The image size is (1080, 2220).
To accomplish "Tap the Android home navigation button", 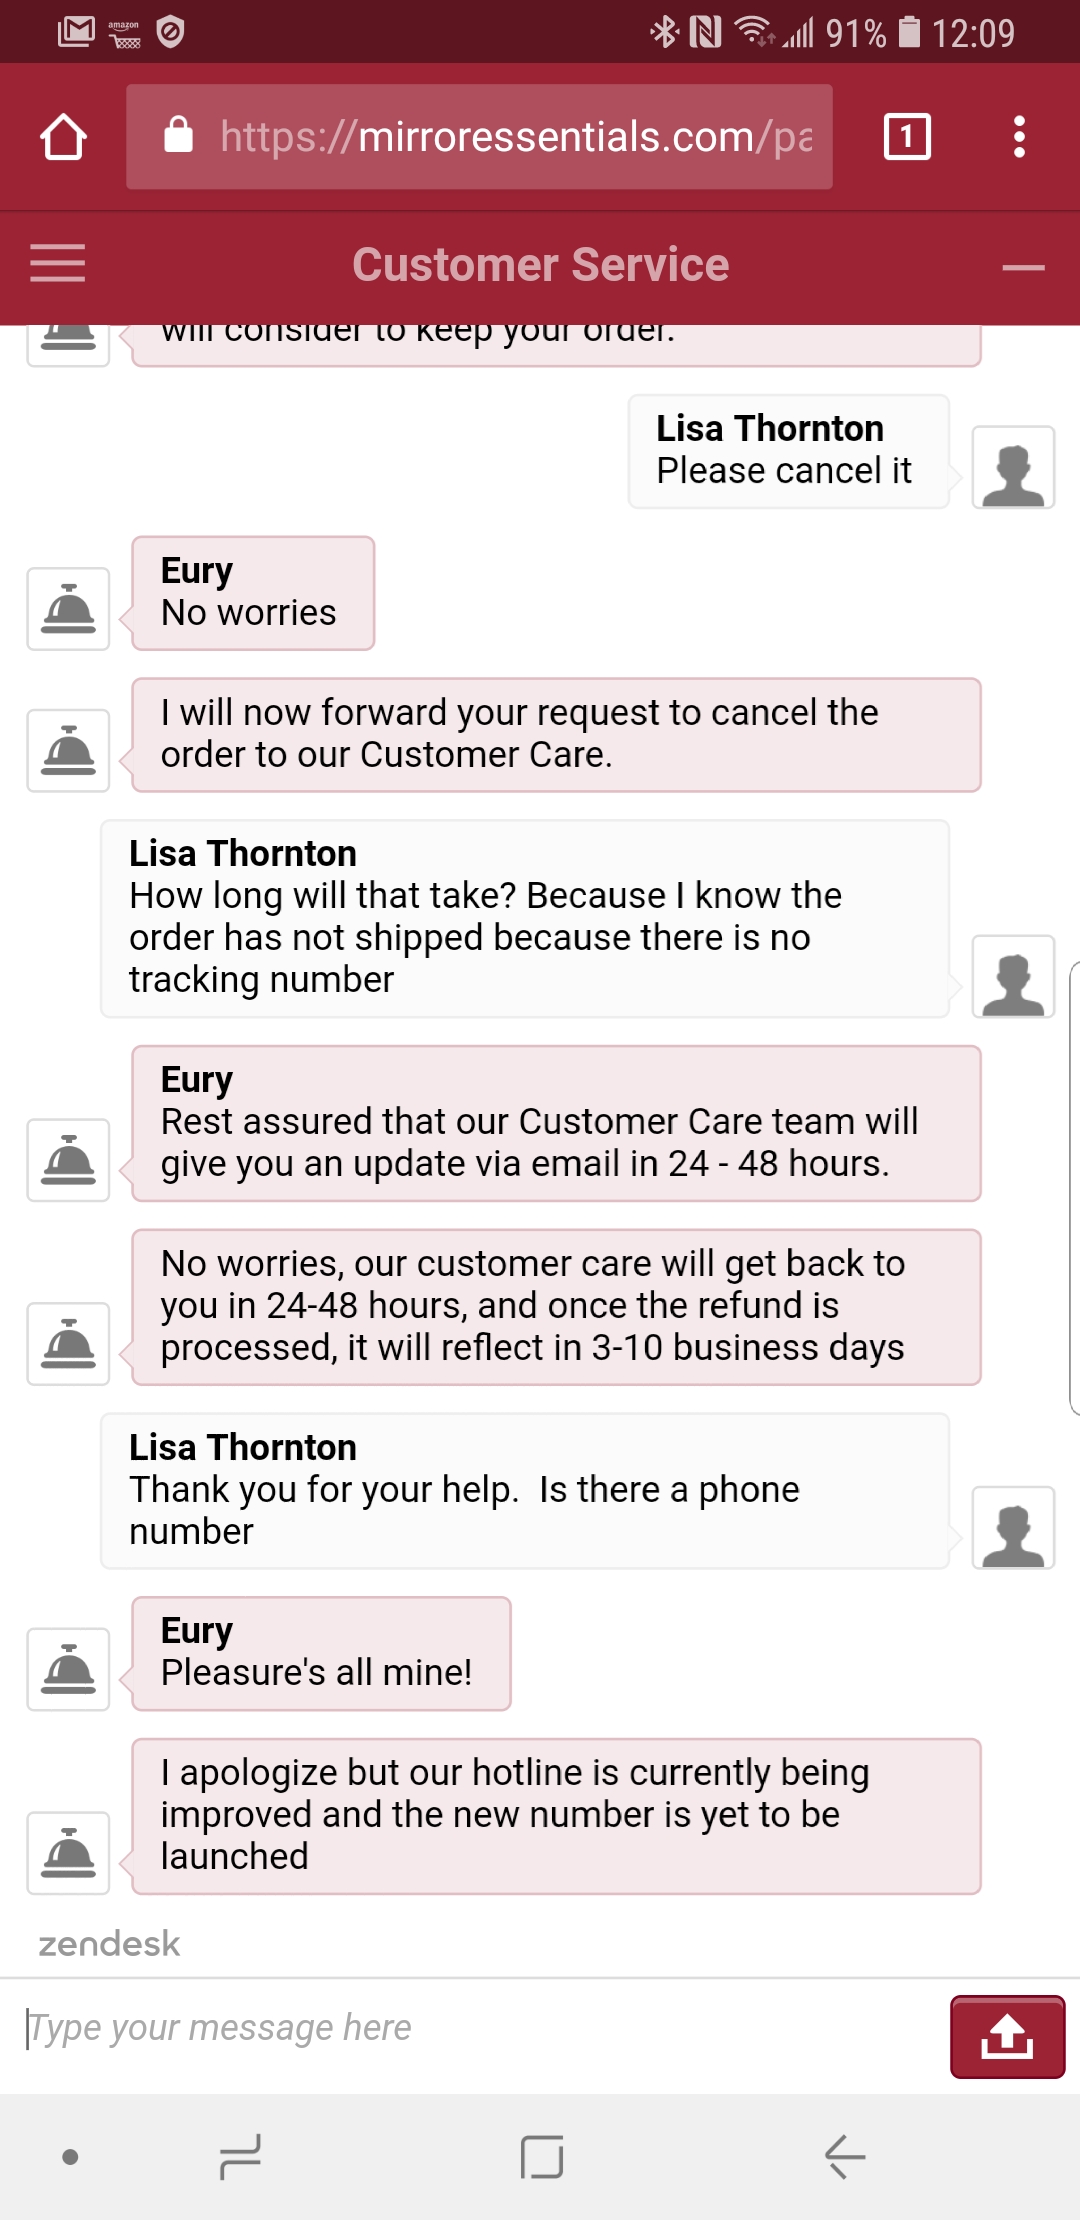I will 542,2157.
